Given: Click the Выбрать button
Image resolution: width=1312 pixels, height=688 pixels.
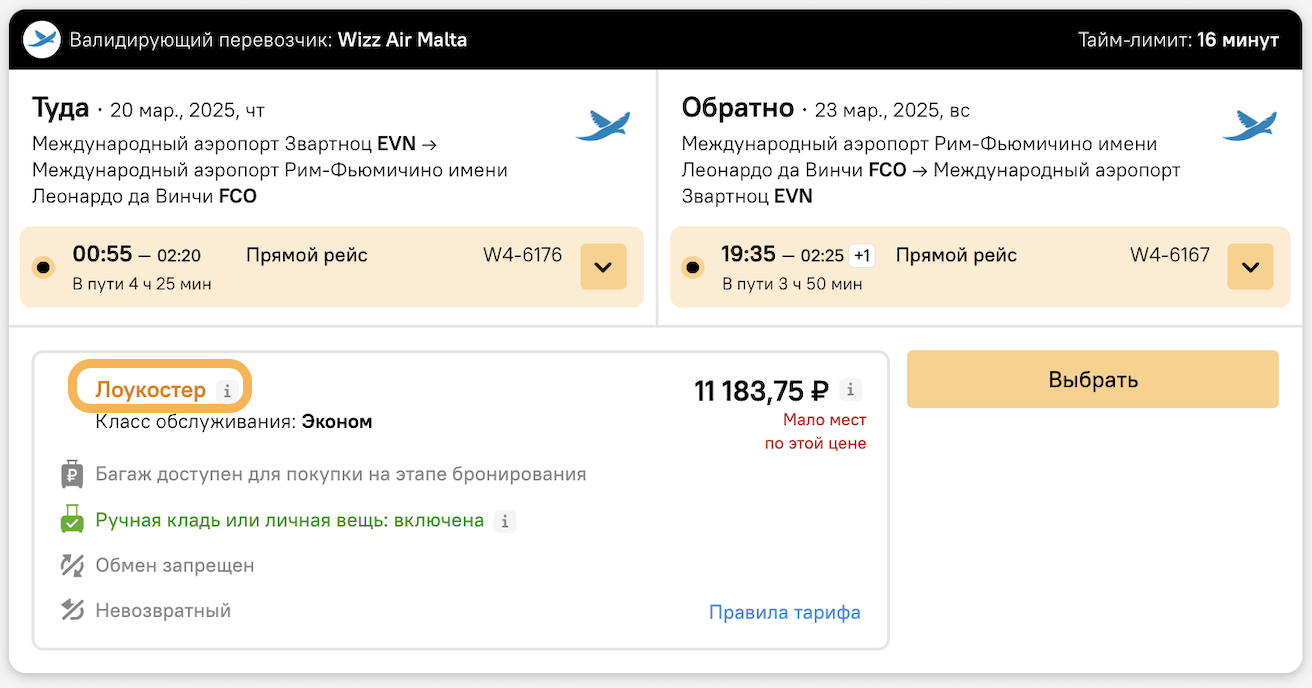Looking at the screenshot, I should pyautogui.click(x=1093, y=379).
